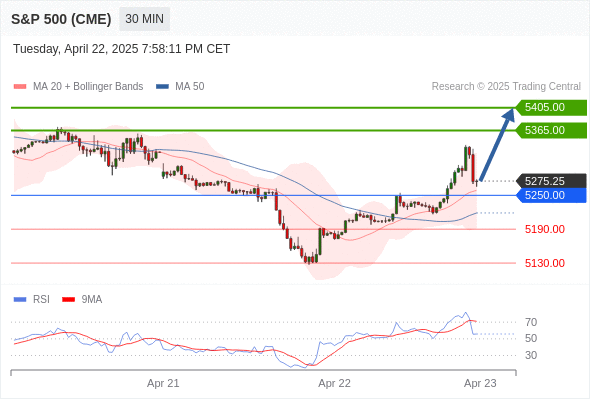Click the 9MA legend label

point(92,300)
